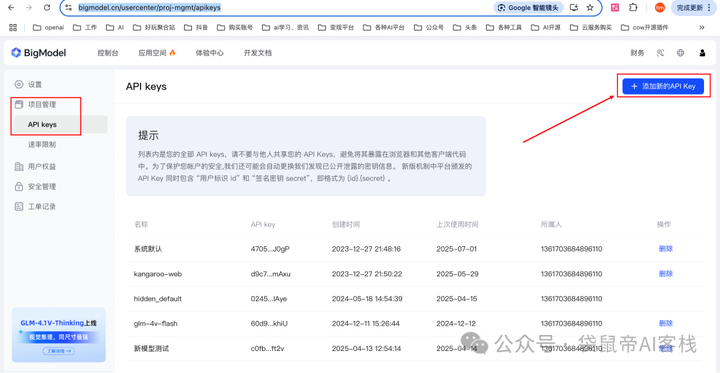
Task: Click the 上次使用时间 column header
Action: pos(457,225)
